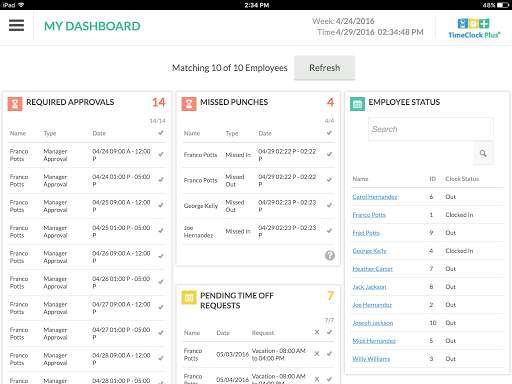Open Joseph Jackson employee link
Viewport: 512px width, 384px height.
coord(373,323)
